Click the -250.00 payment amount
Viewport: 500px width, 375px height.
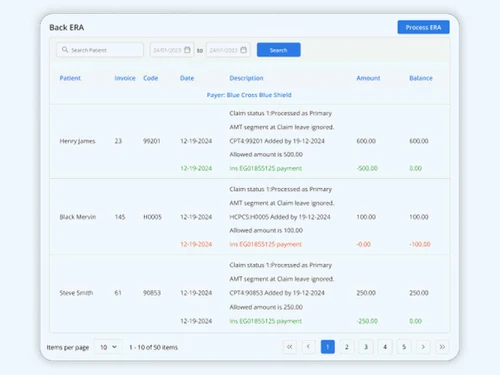(x=367, y=321)
